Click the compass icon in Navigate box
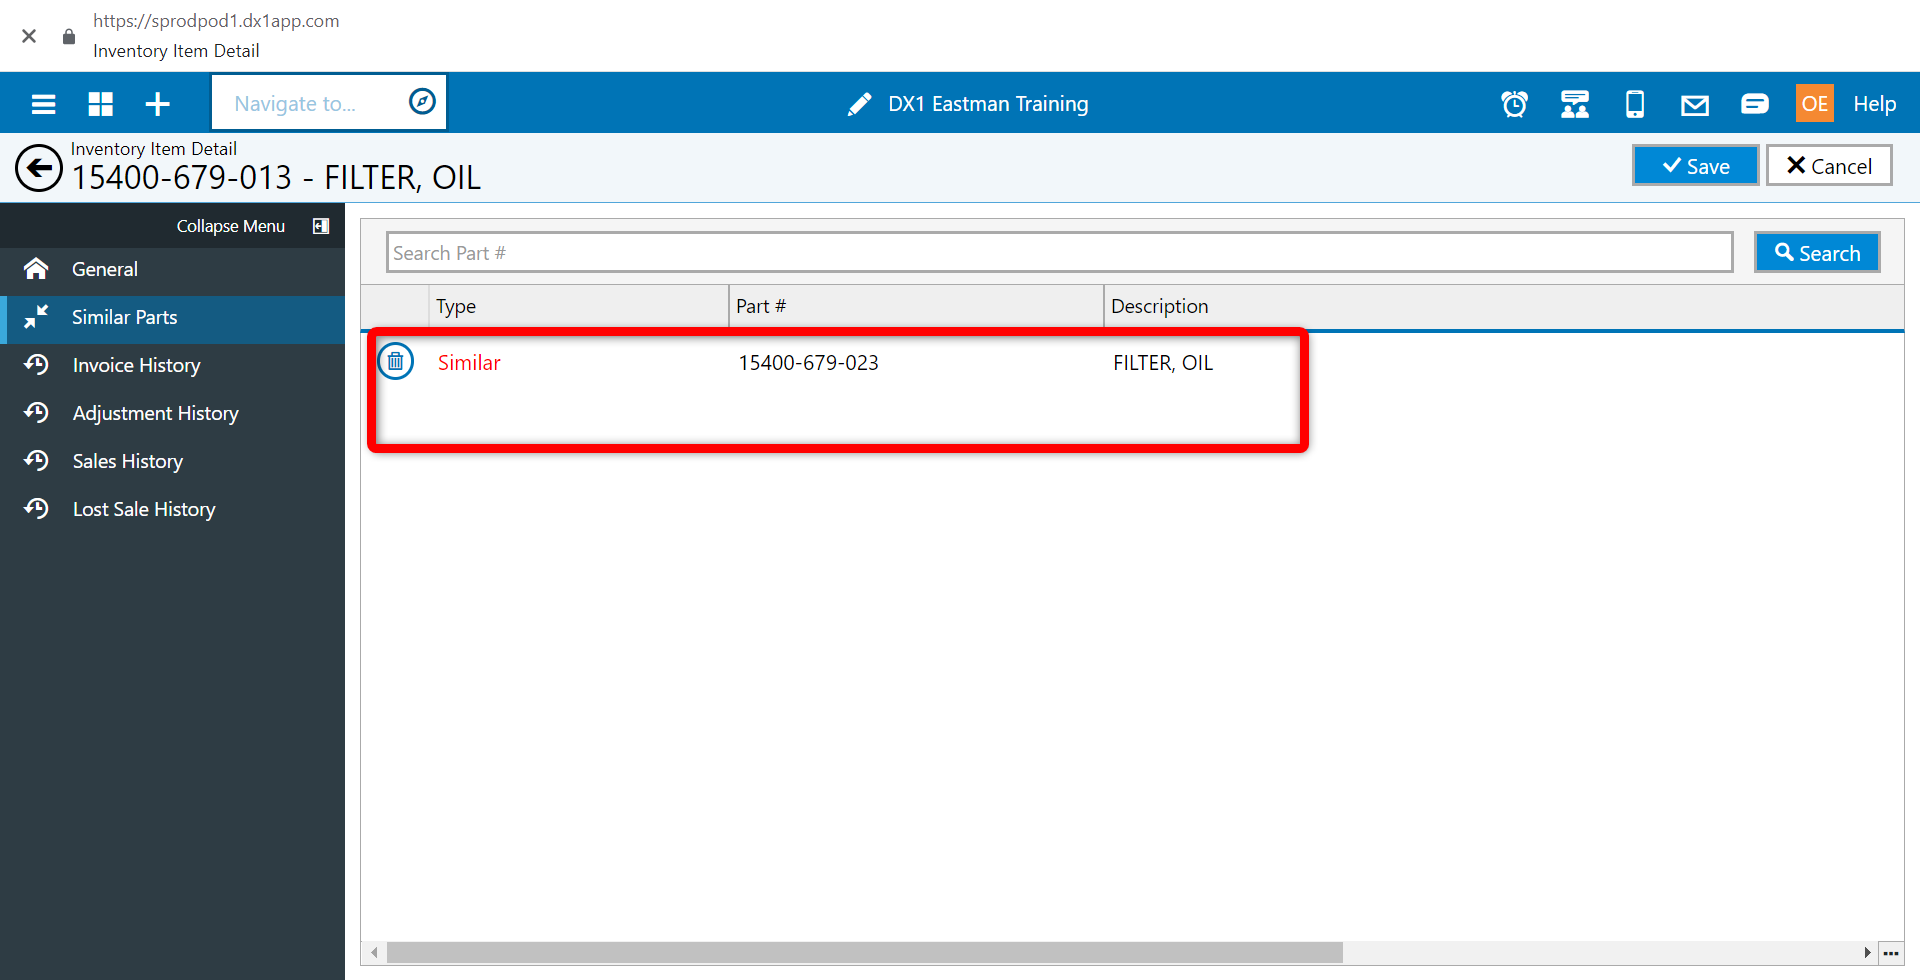1920x980 pixels. [x=422, y=102]
